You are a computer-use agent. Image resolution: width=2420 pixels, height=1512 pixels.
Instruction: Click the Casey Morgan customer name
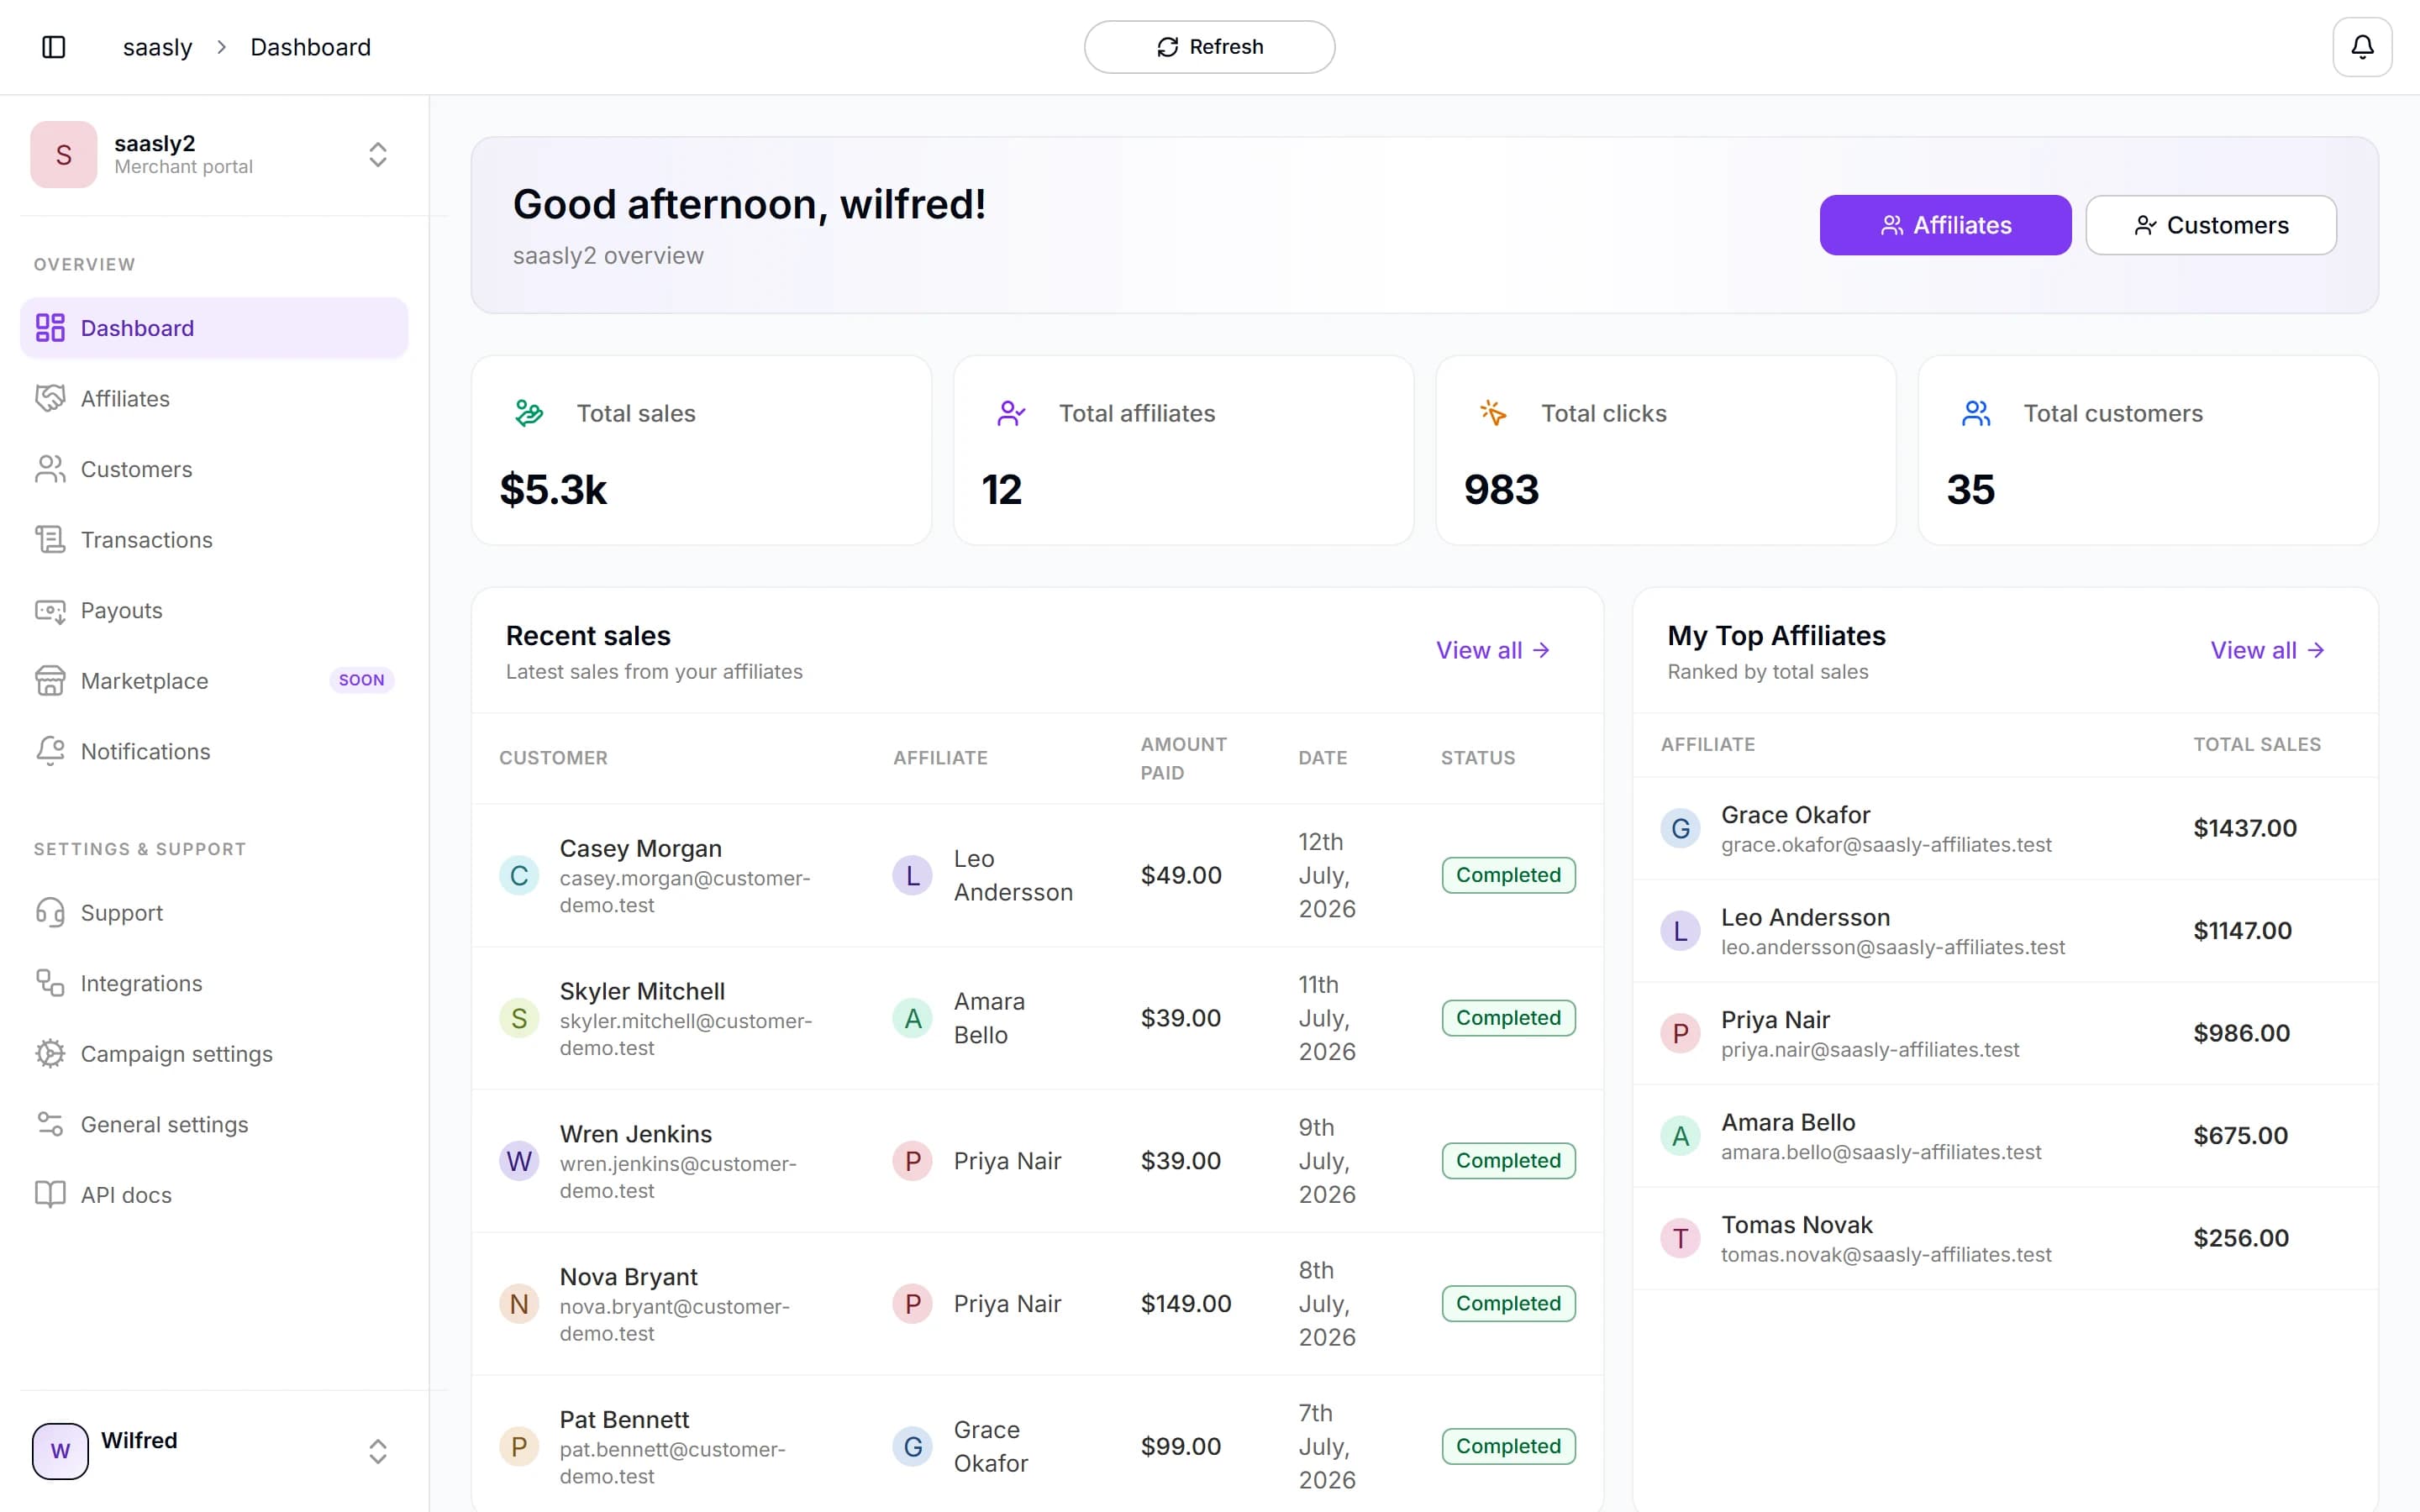coord(640,848)
